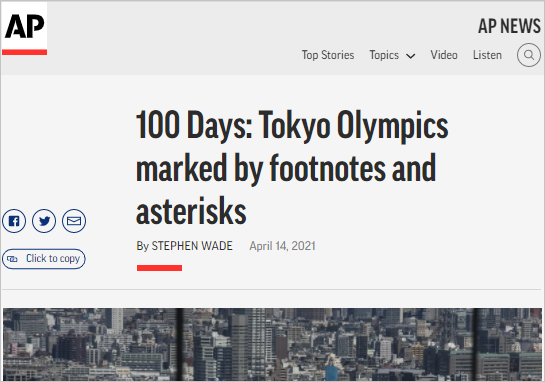Share article on Twitter
545x382 pixels.
44,221
